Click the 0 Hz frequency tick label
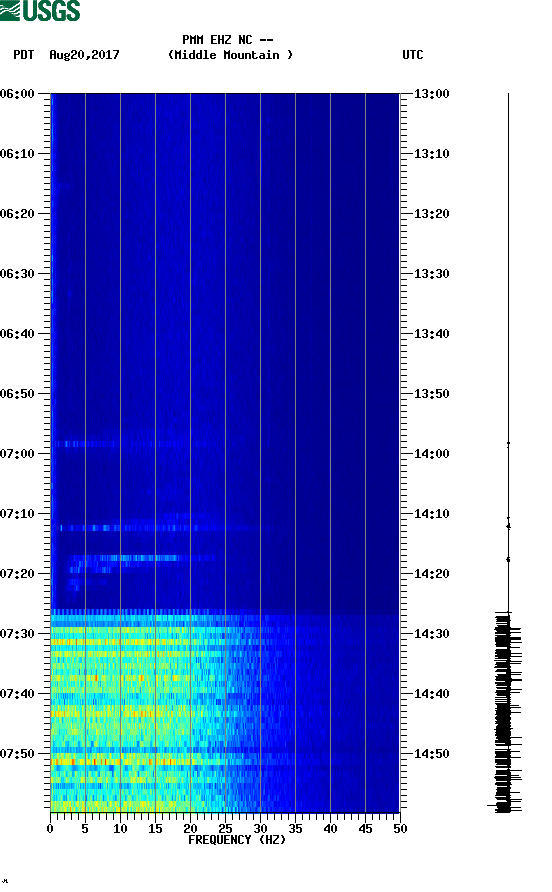The image size is (552, 892). (x=50, y=829)
